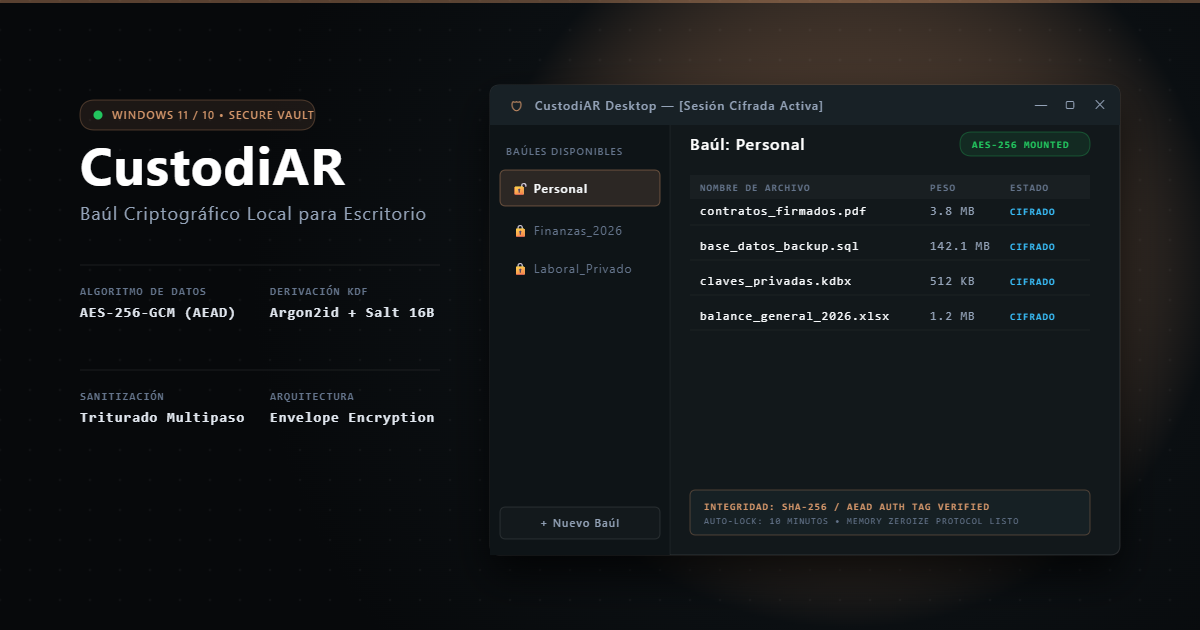The image size is (1200, 630).
Task: Close the CustodiAR Desktop window
Action: click(x=1100, y=105)
